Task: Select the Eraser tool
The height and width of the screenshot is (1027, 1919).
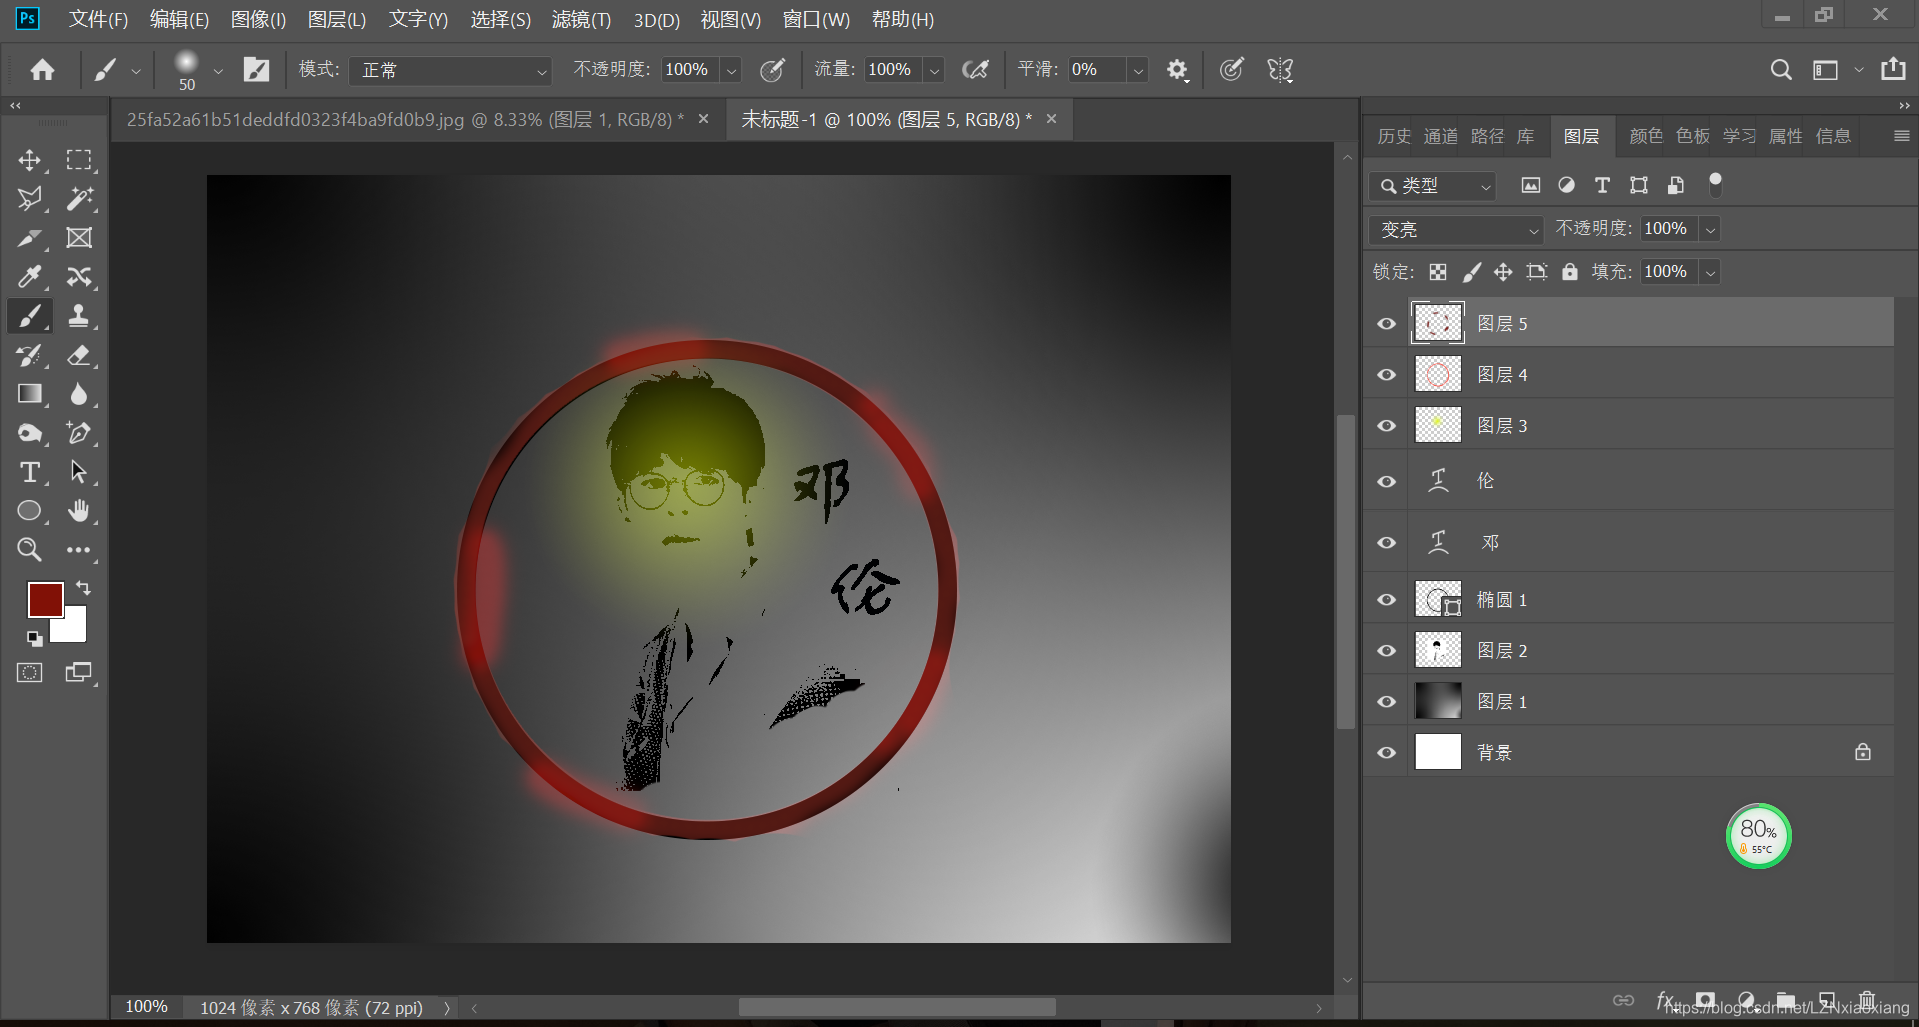Action: (79, 355)
